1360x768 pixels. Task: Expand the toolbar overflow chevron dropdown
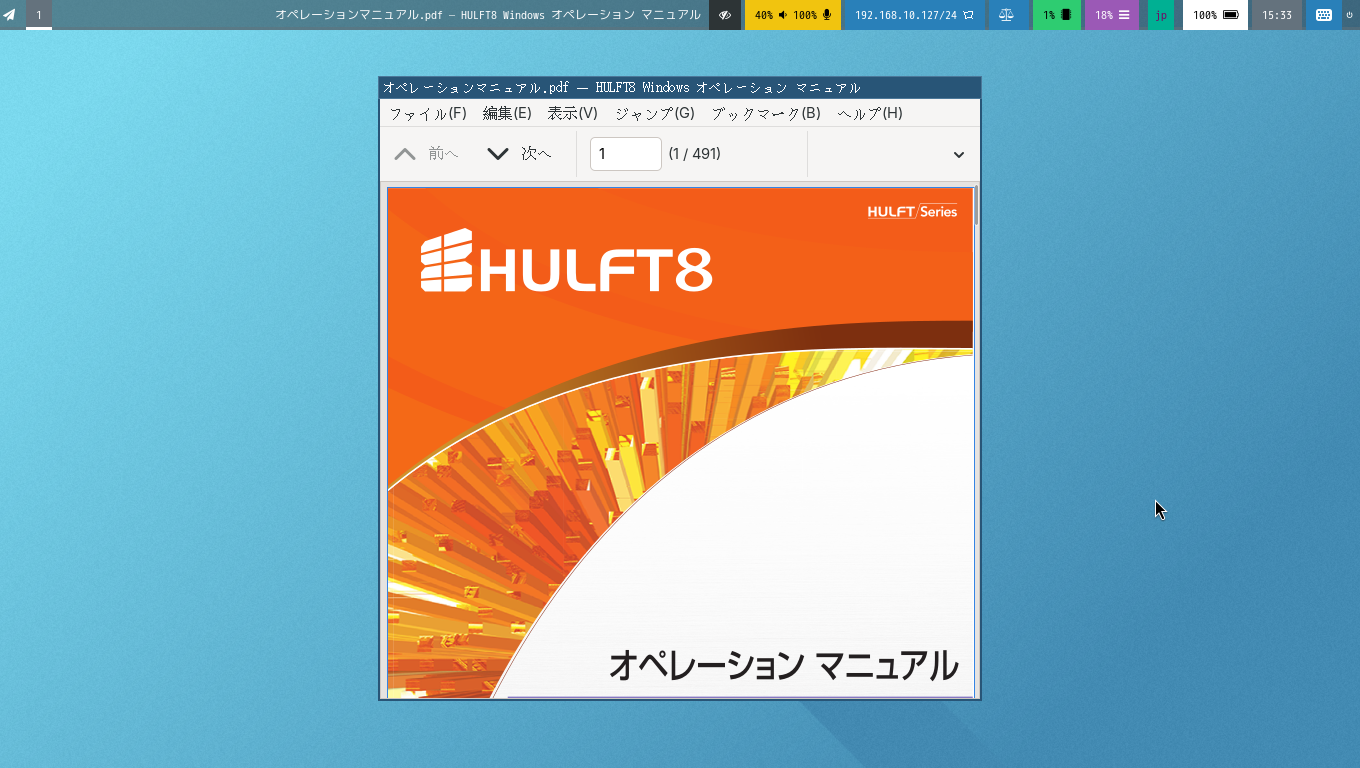coord(959,154)
